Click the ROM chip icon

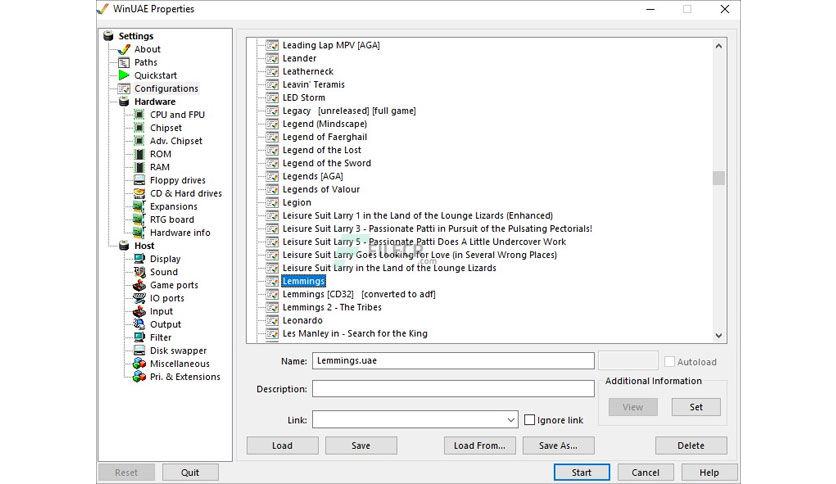coord(139,154)
